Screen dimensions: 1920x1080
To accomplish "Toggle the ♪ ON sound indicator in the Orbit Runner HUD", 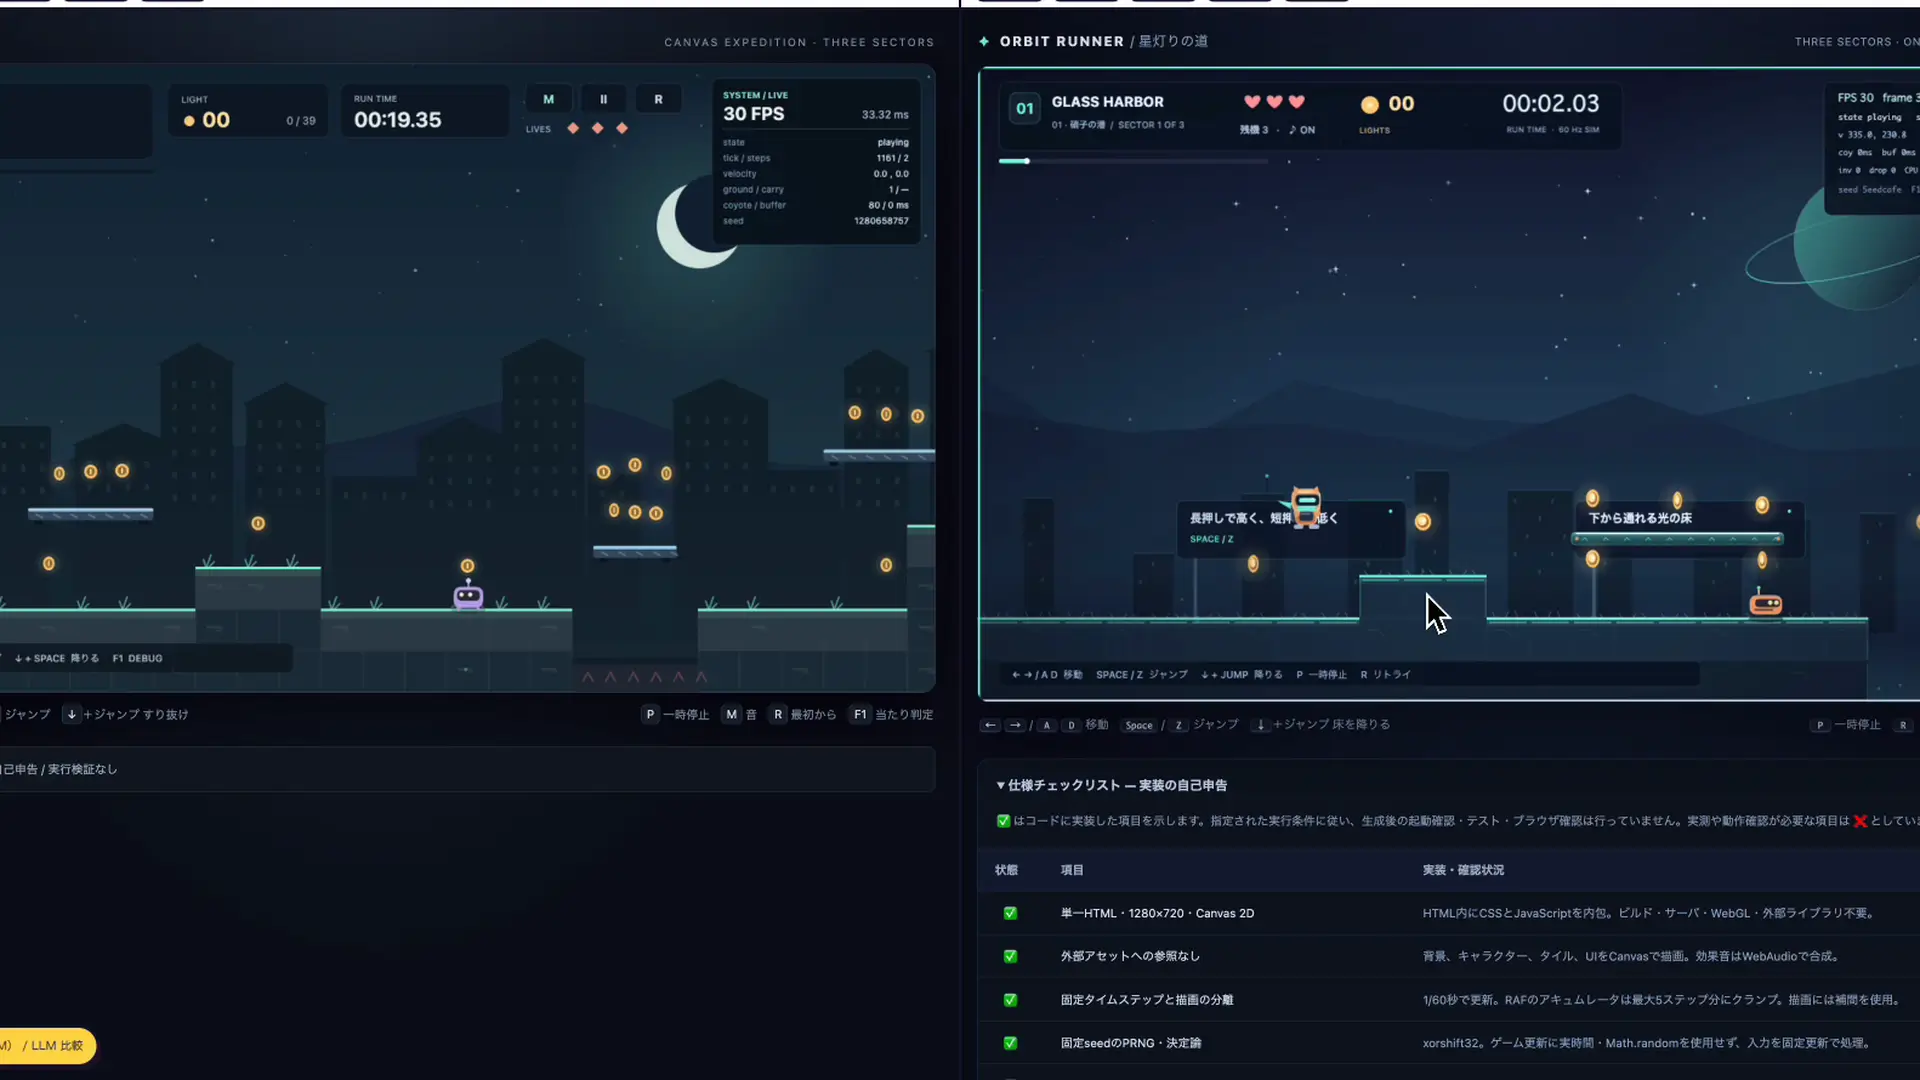I will (1302, 130).
